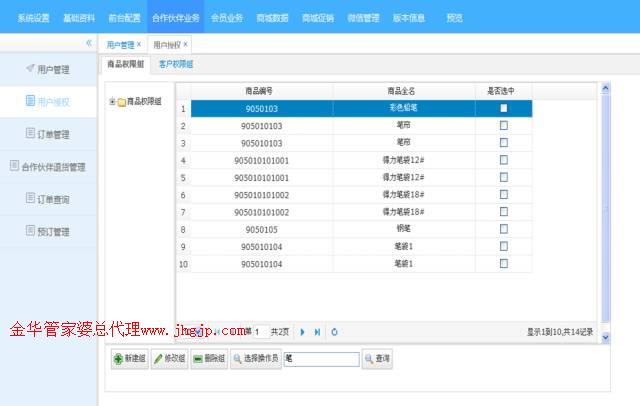Open 预订管理 in the sidebar

click(x=48, y=231)
